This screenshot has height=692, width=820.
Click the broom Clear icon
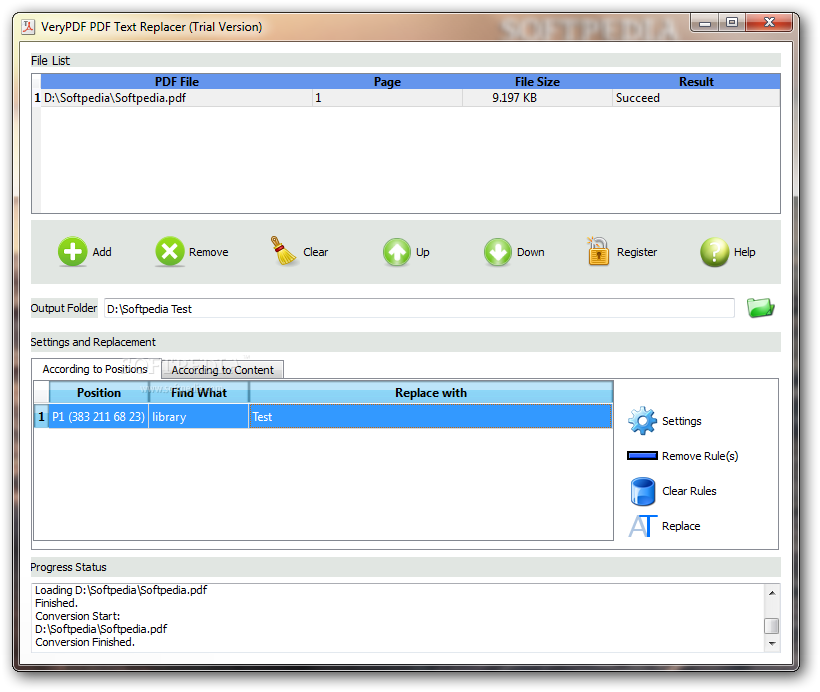(283, 251)
